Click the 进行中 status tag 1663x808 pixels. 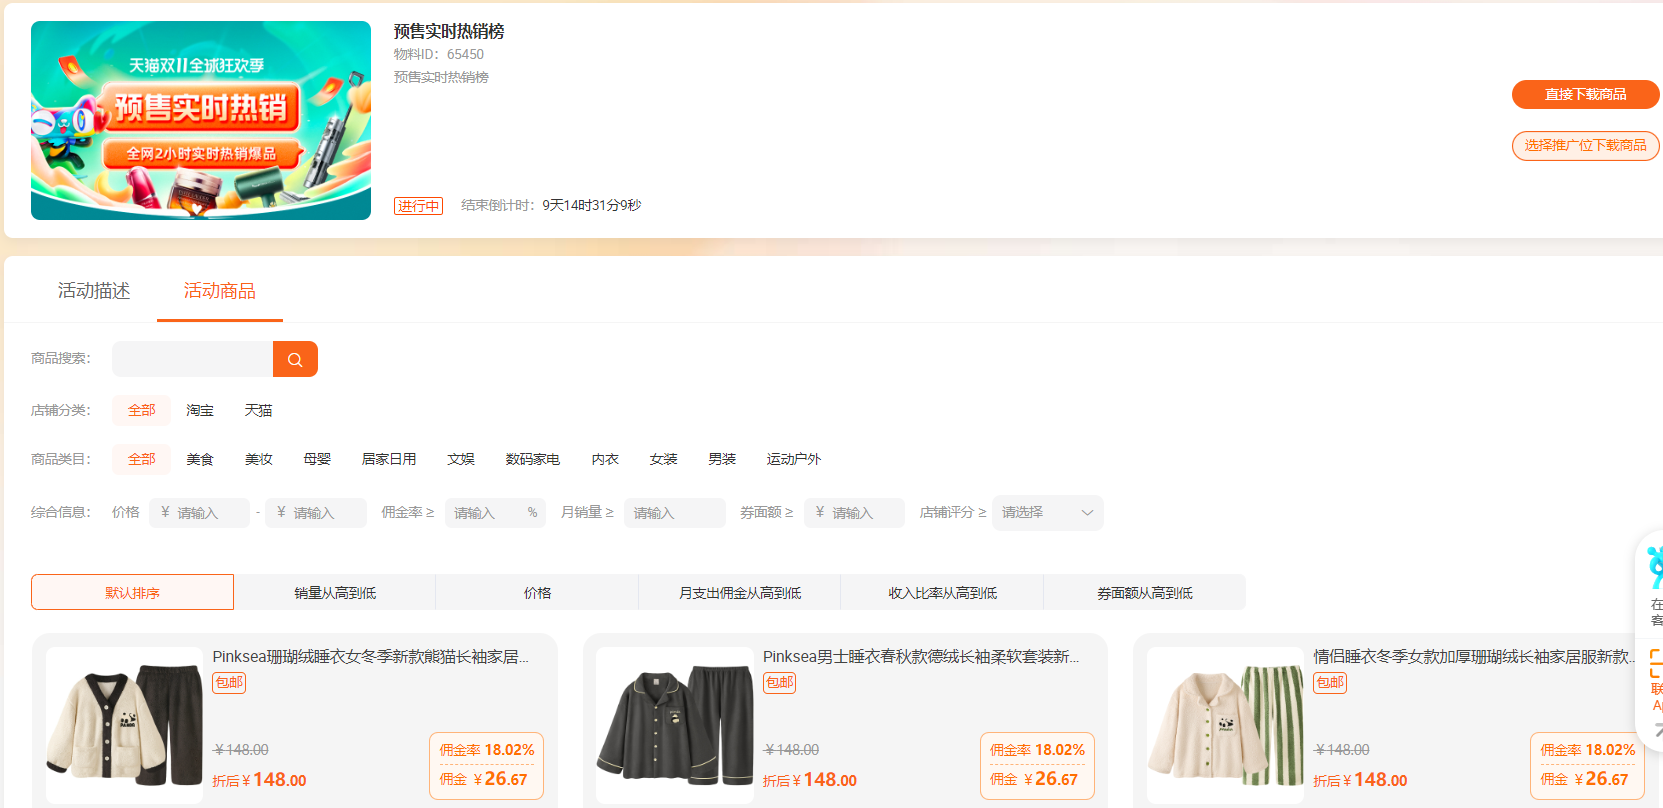tap(418, 206)
